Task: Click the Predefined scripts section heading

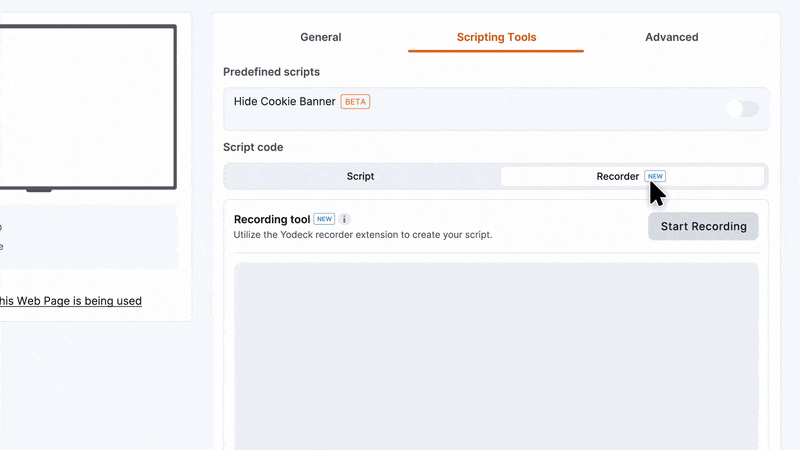Action: [x=271, y=72]
